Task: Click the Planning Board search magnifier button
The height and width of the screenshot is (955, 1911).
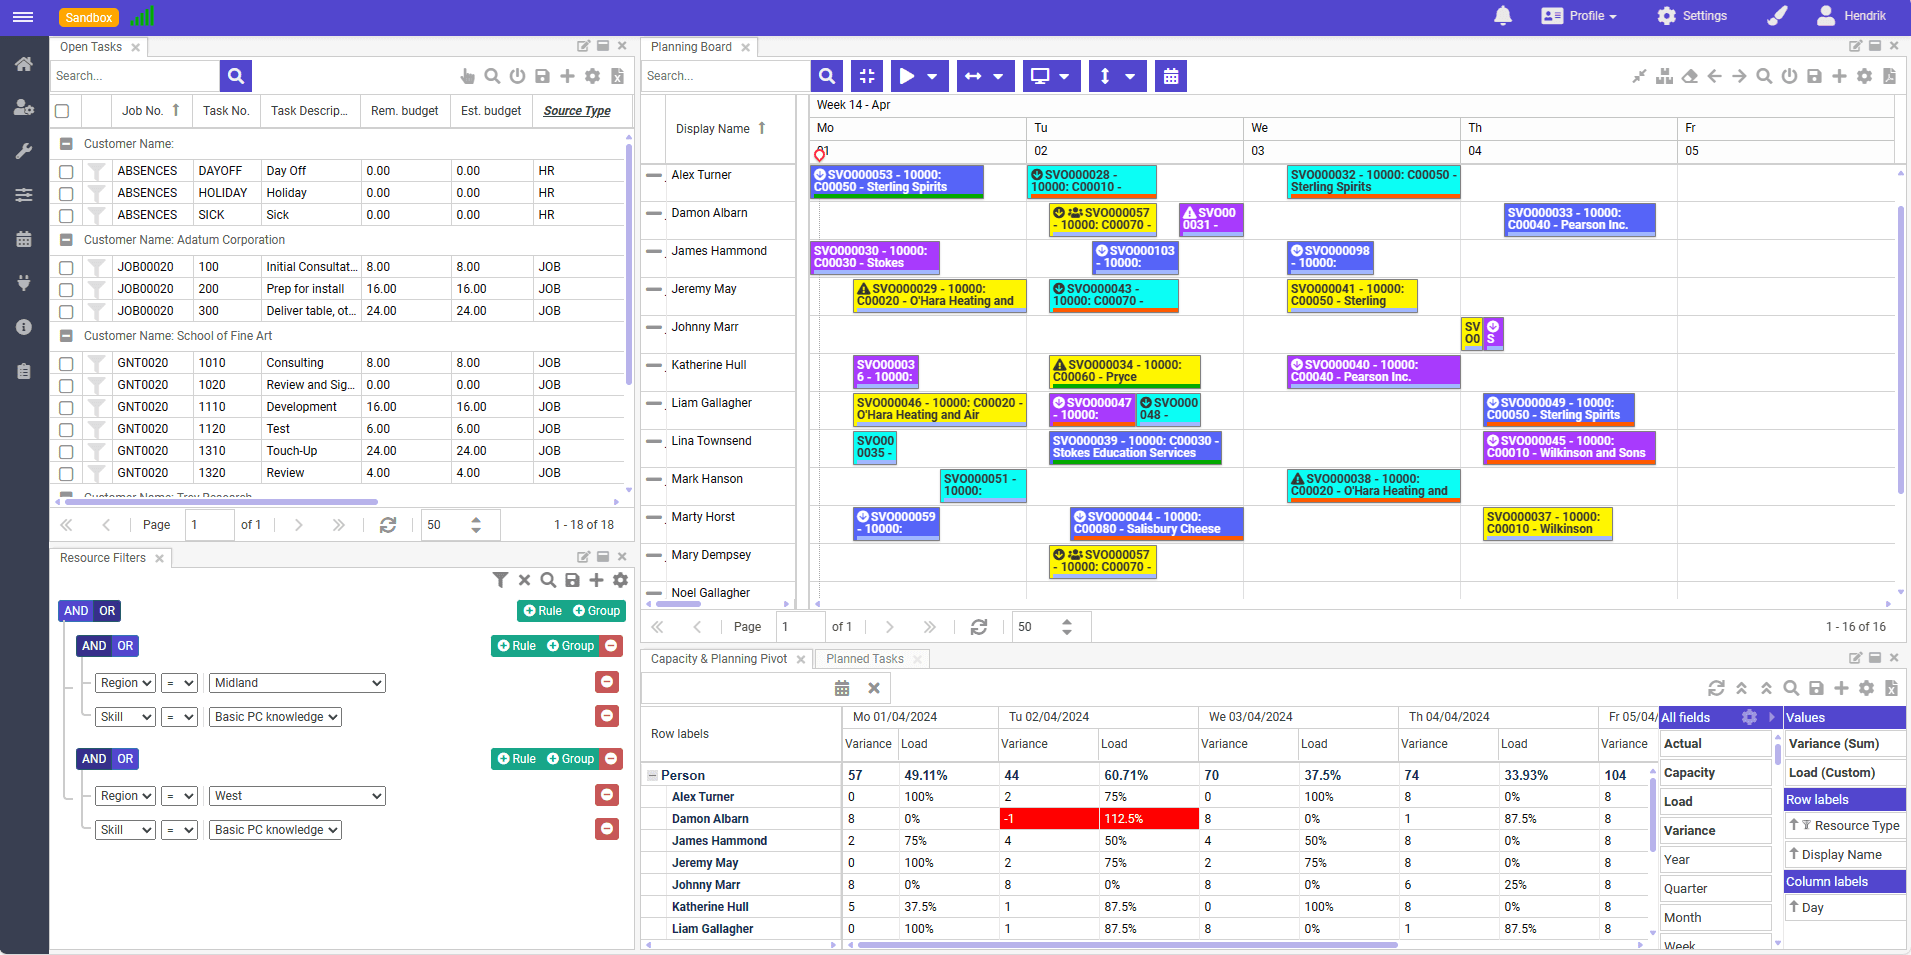Action: tap(826, 76)
